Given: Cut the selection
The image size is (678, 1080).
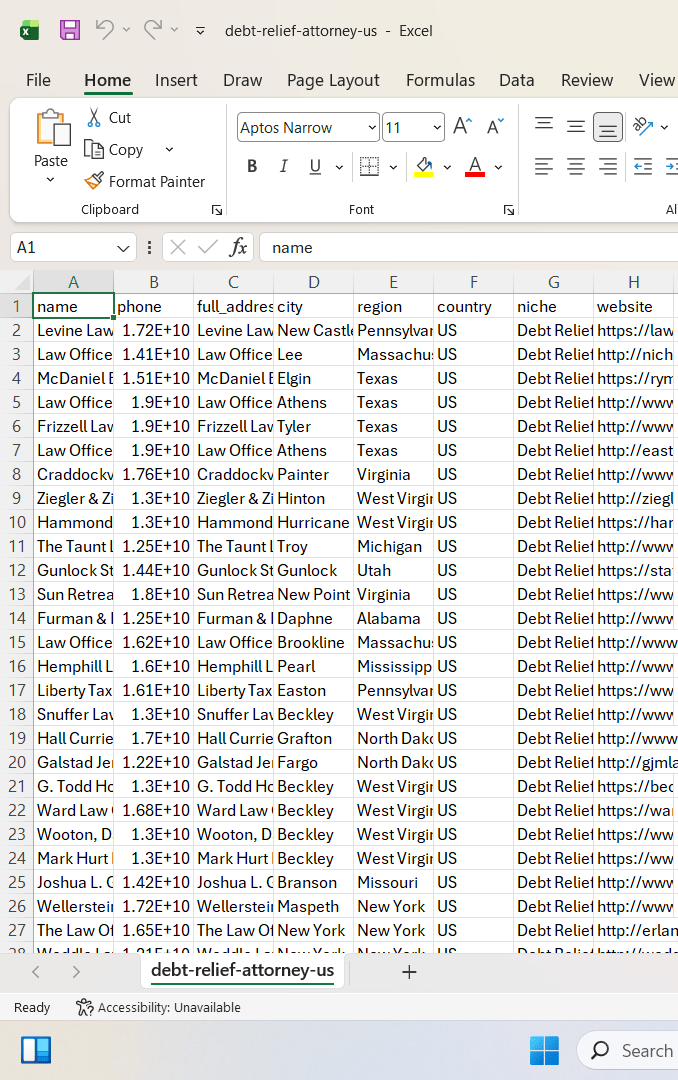Looking at the screenshot, I should point(109,118).
